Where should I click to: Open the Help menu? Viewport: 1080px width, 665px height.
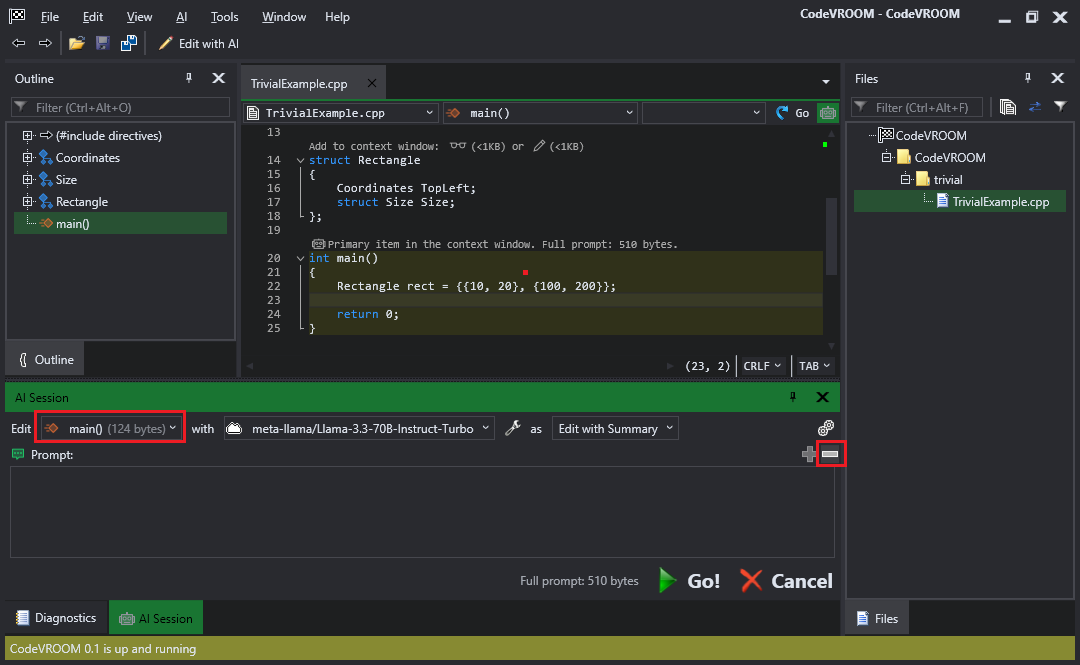click(338, 17)
